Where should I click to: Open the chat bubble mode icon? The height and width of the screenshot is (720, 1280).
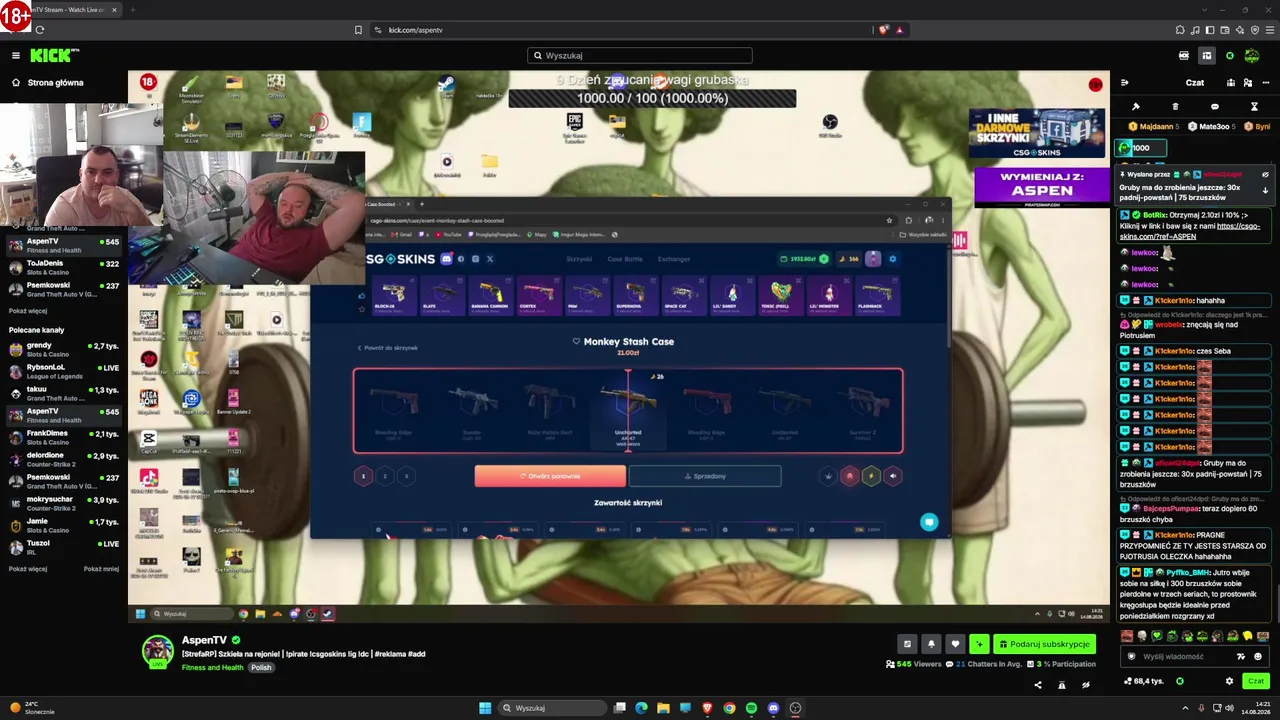point(1215,106)
